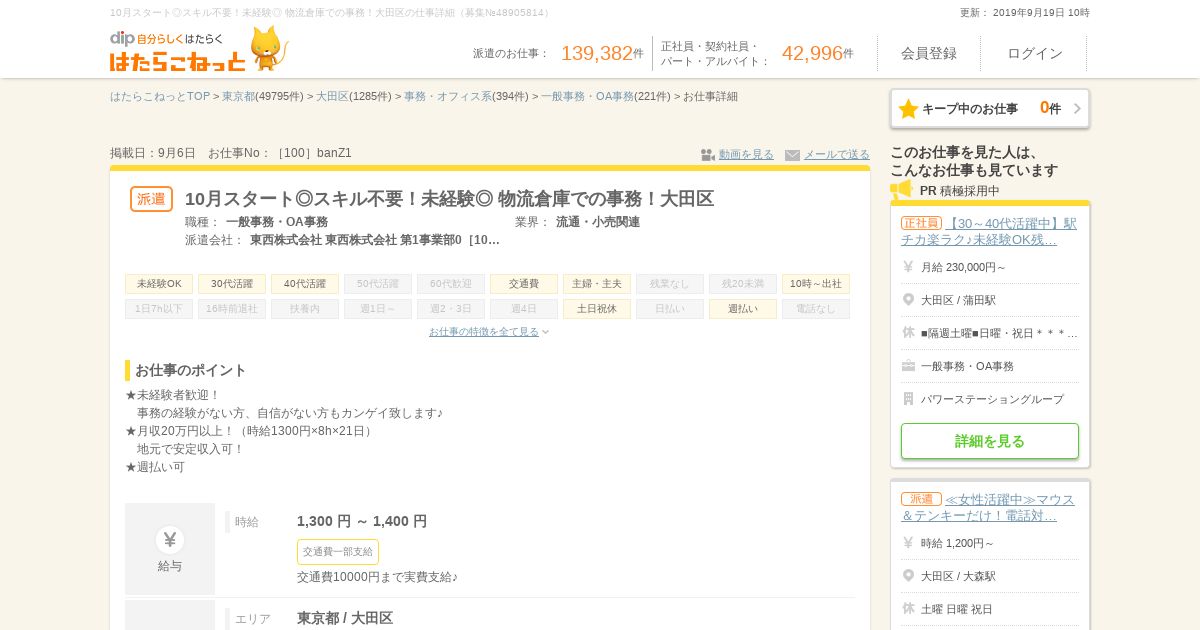Click the megaphone PR icon
Screen dimensions: 1200x630
tap(901, 189)
